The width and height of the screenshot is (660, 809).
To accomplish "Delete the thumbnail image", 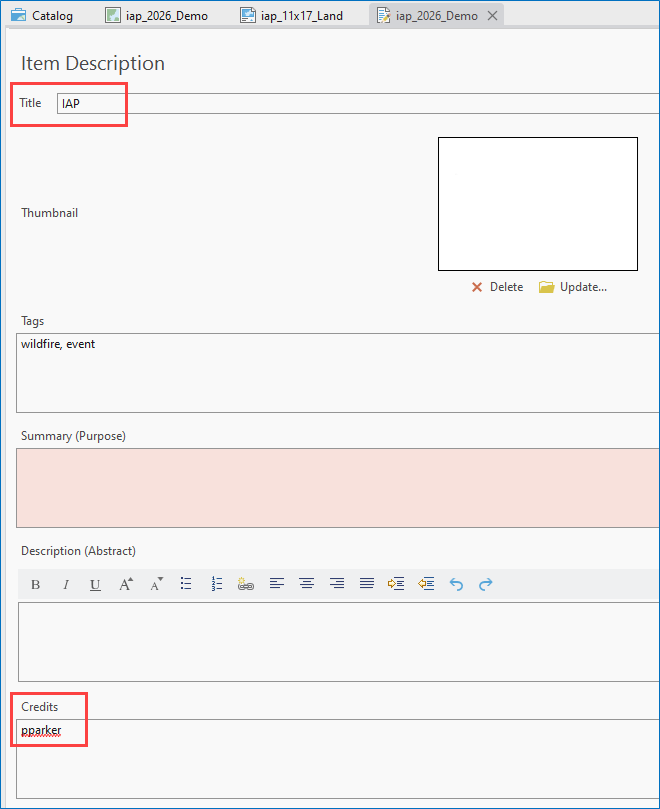I will (x=497, y=287).
